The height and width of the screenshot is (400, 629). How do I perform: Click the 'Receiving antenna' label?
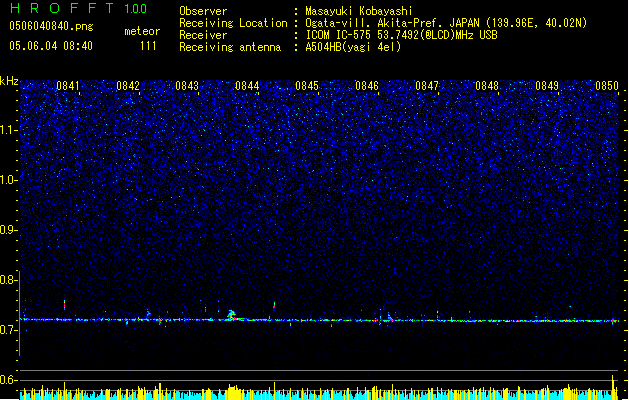click(230, 47)
